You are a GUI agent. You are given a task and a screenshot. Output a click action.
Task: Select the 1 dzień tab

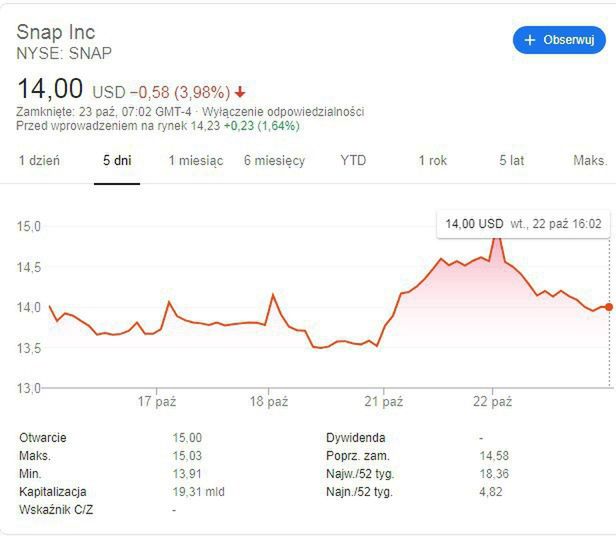[40, 161]
